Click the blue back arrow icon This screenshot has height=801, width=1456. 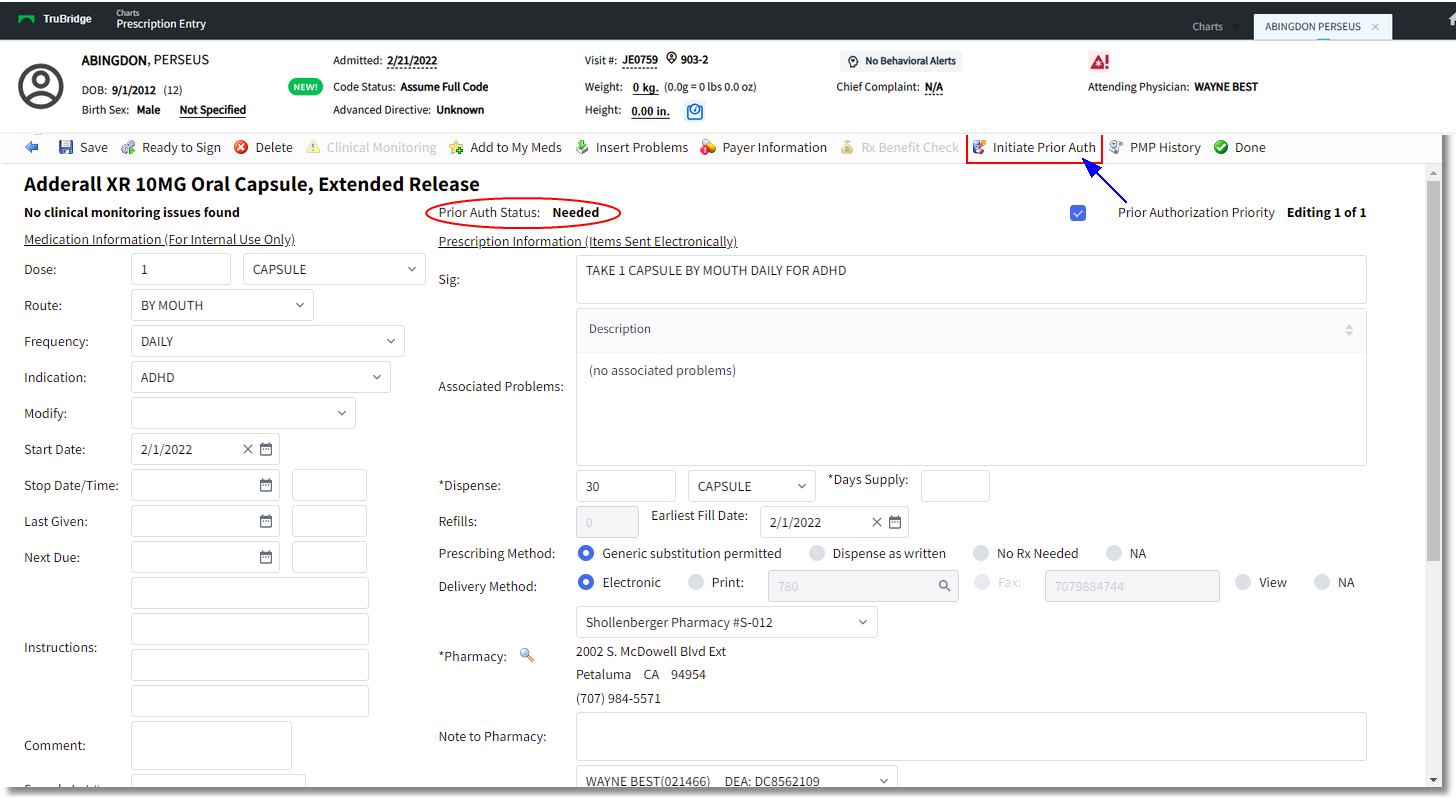[32, 147]
